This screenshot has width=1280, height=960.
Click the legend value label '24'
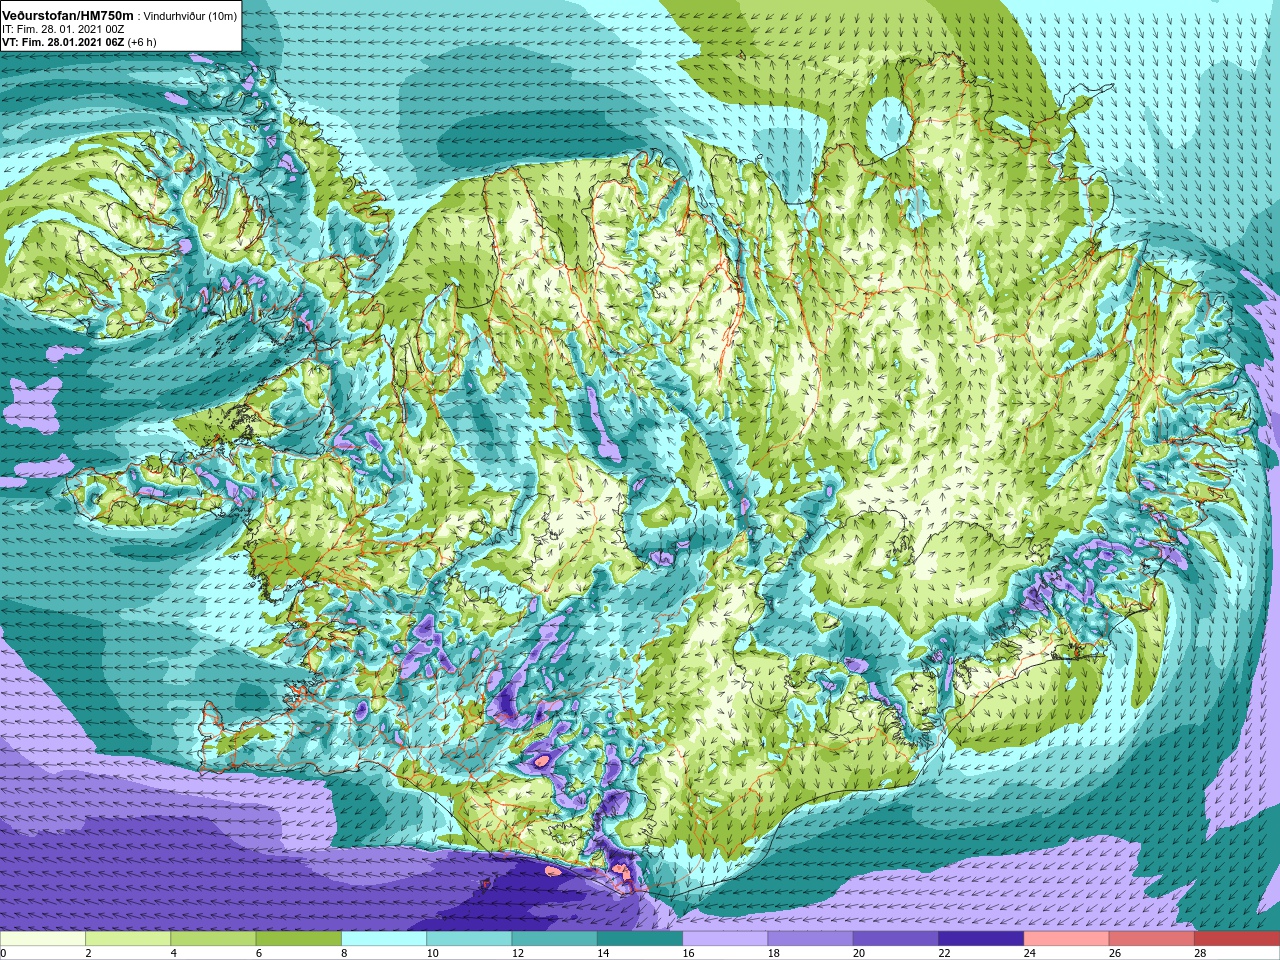(x=1029, y=953)
